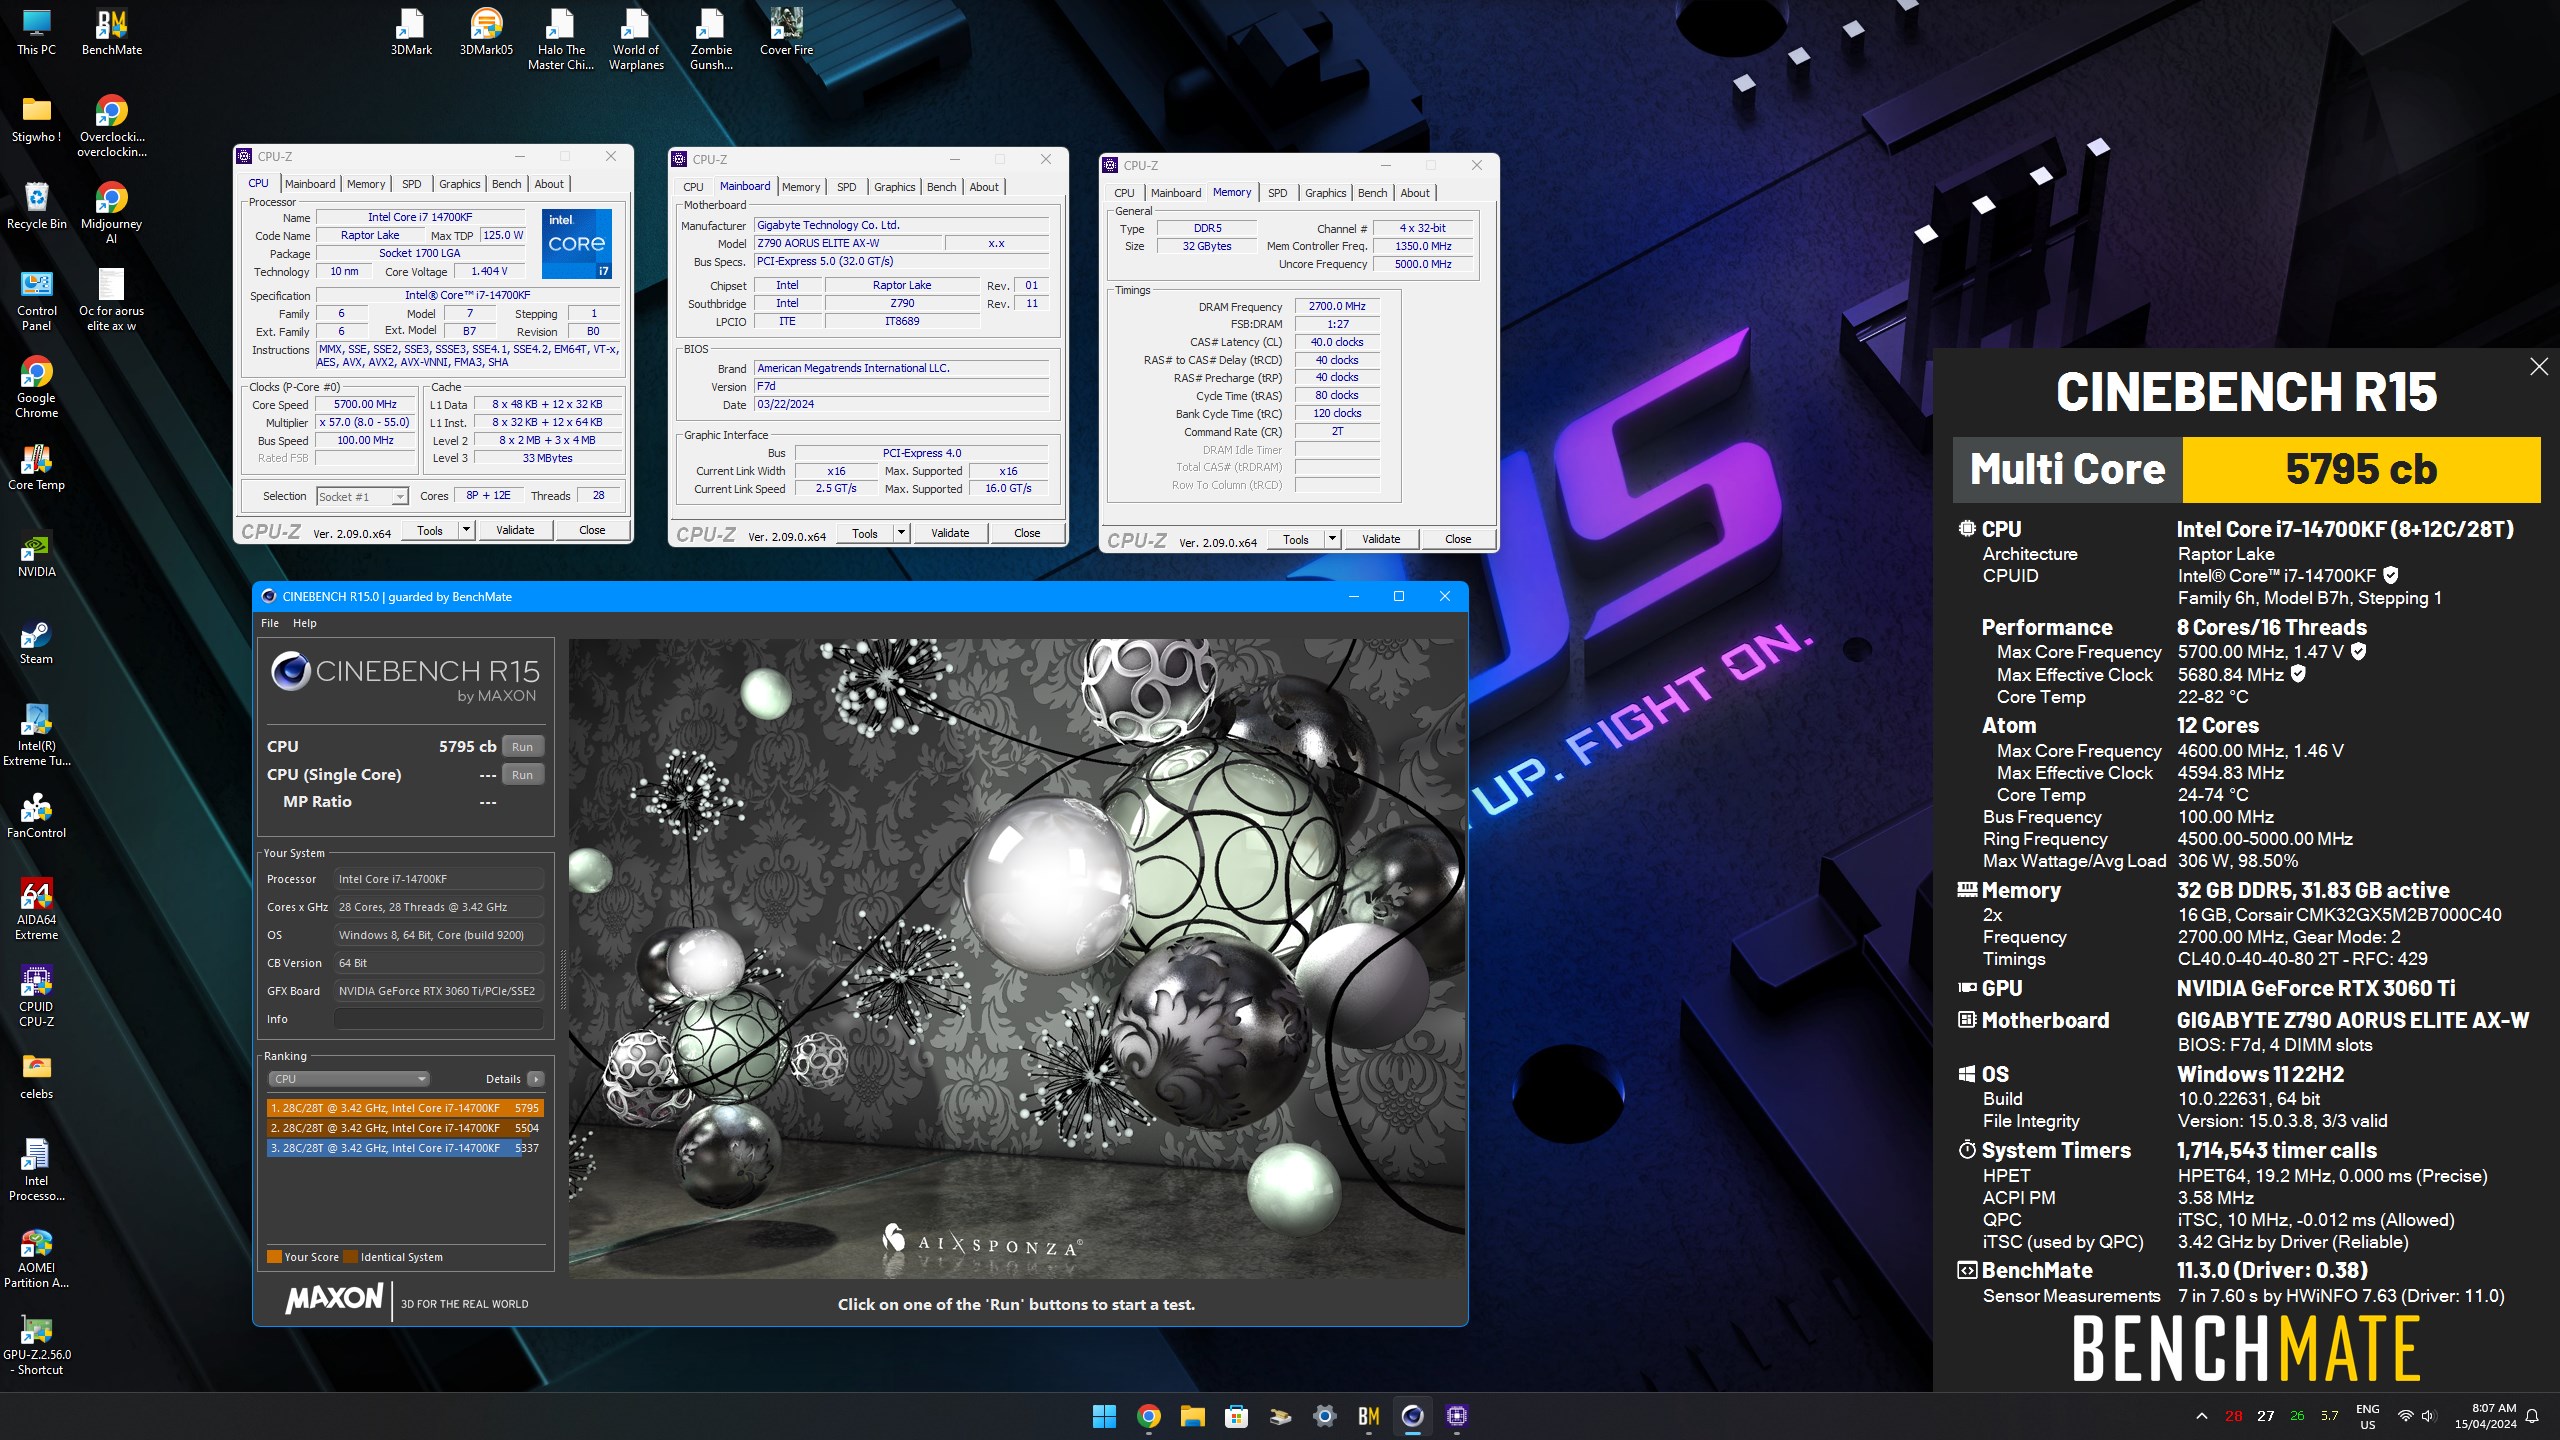Open the Control Panel desktop icon
The image size is (2560, 1440).
point(36,301)
